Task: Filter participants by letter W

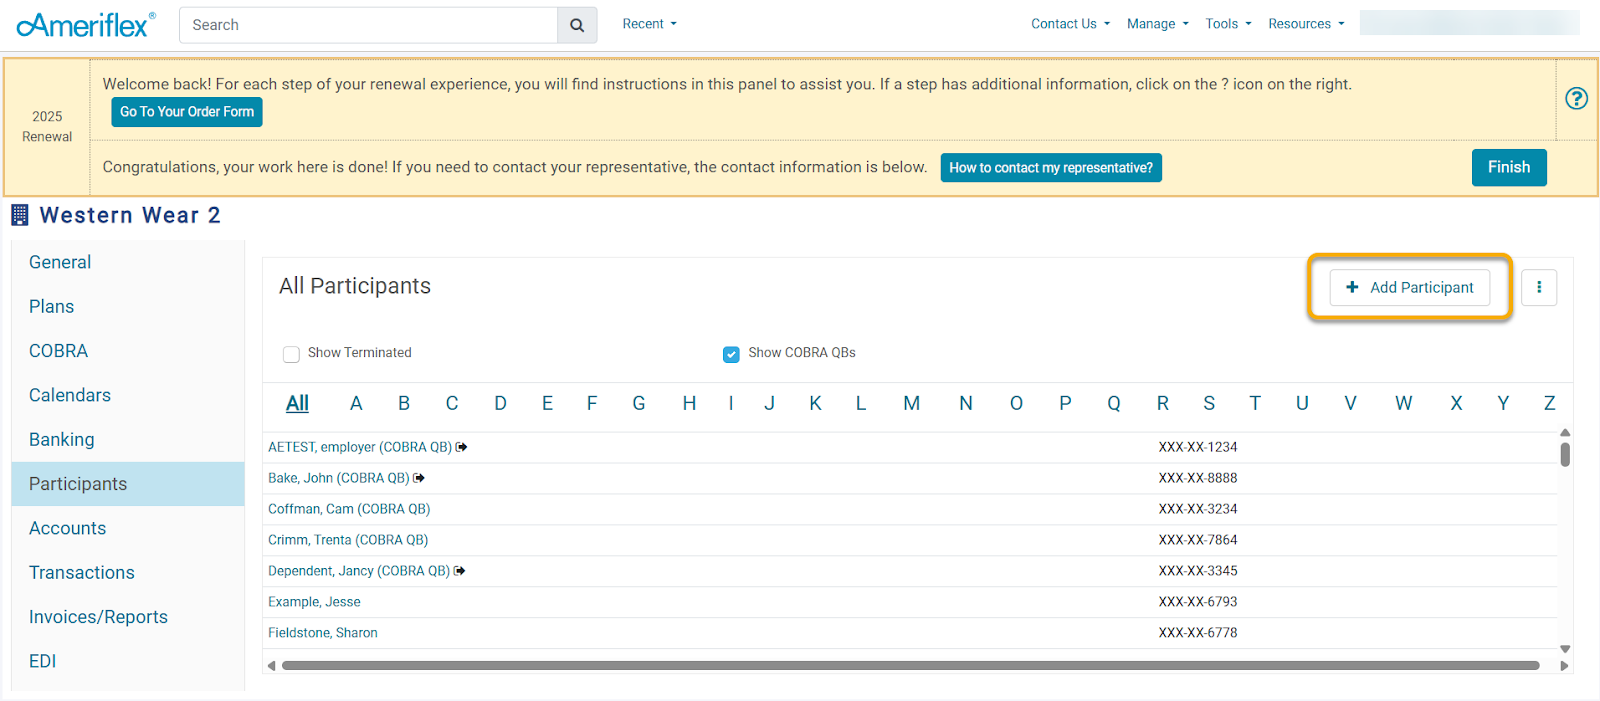Action: click(x=1404, y=403)
